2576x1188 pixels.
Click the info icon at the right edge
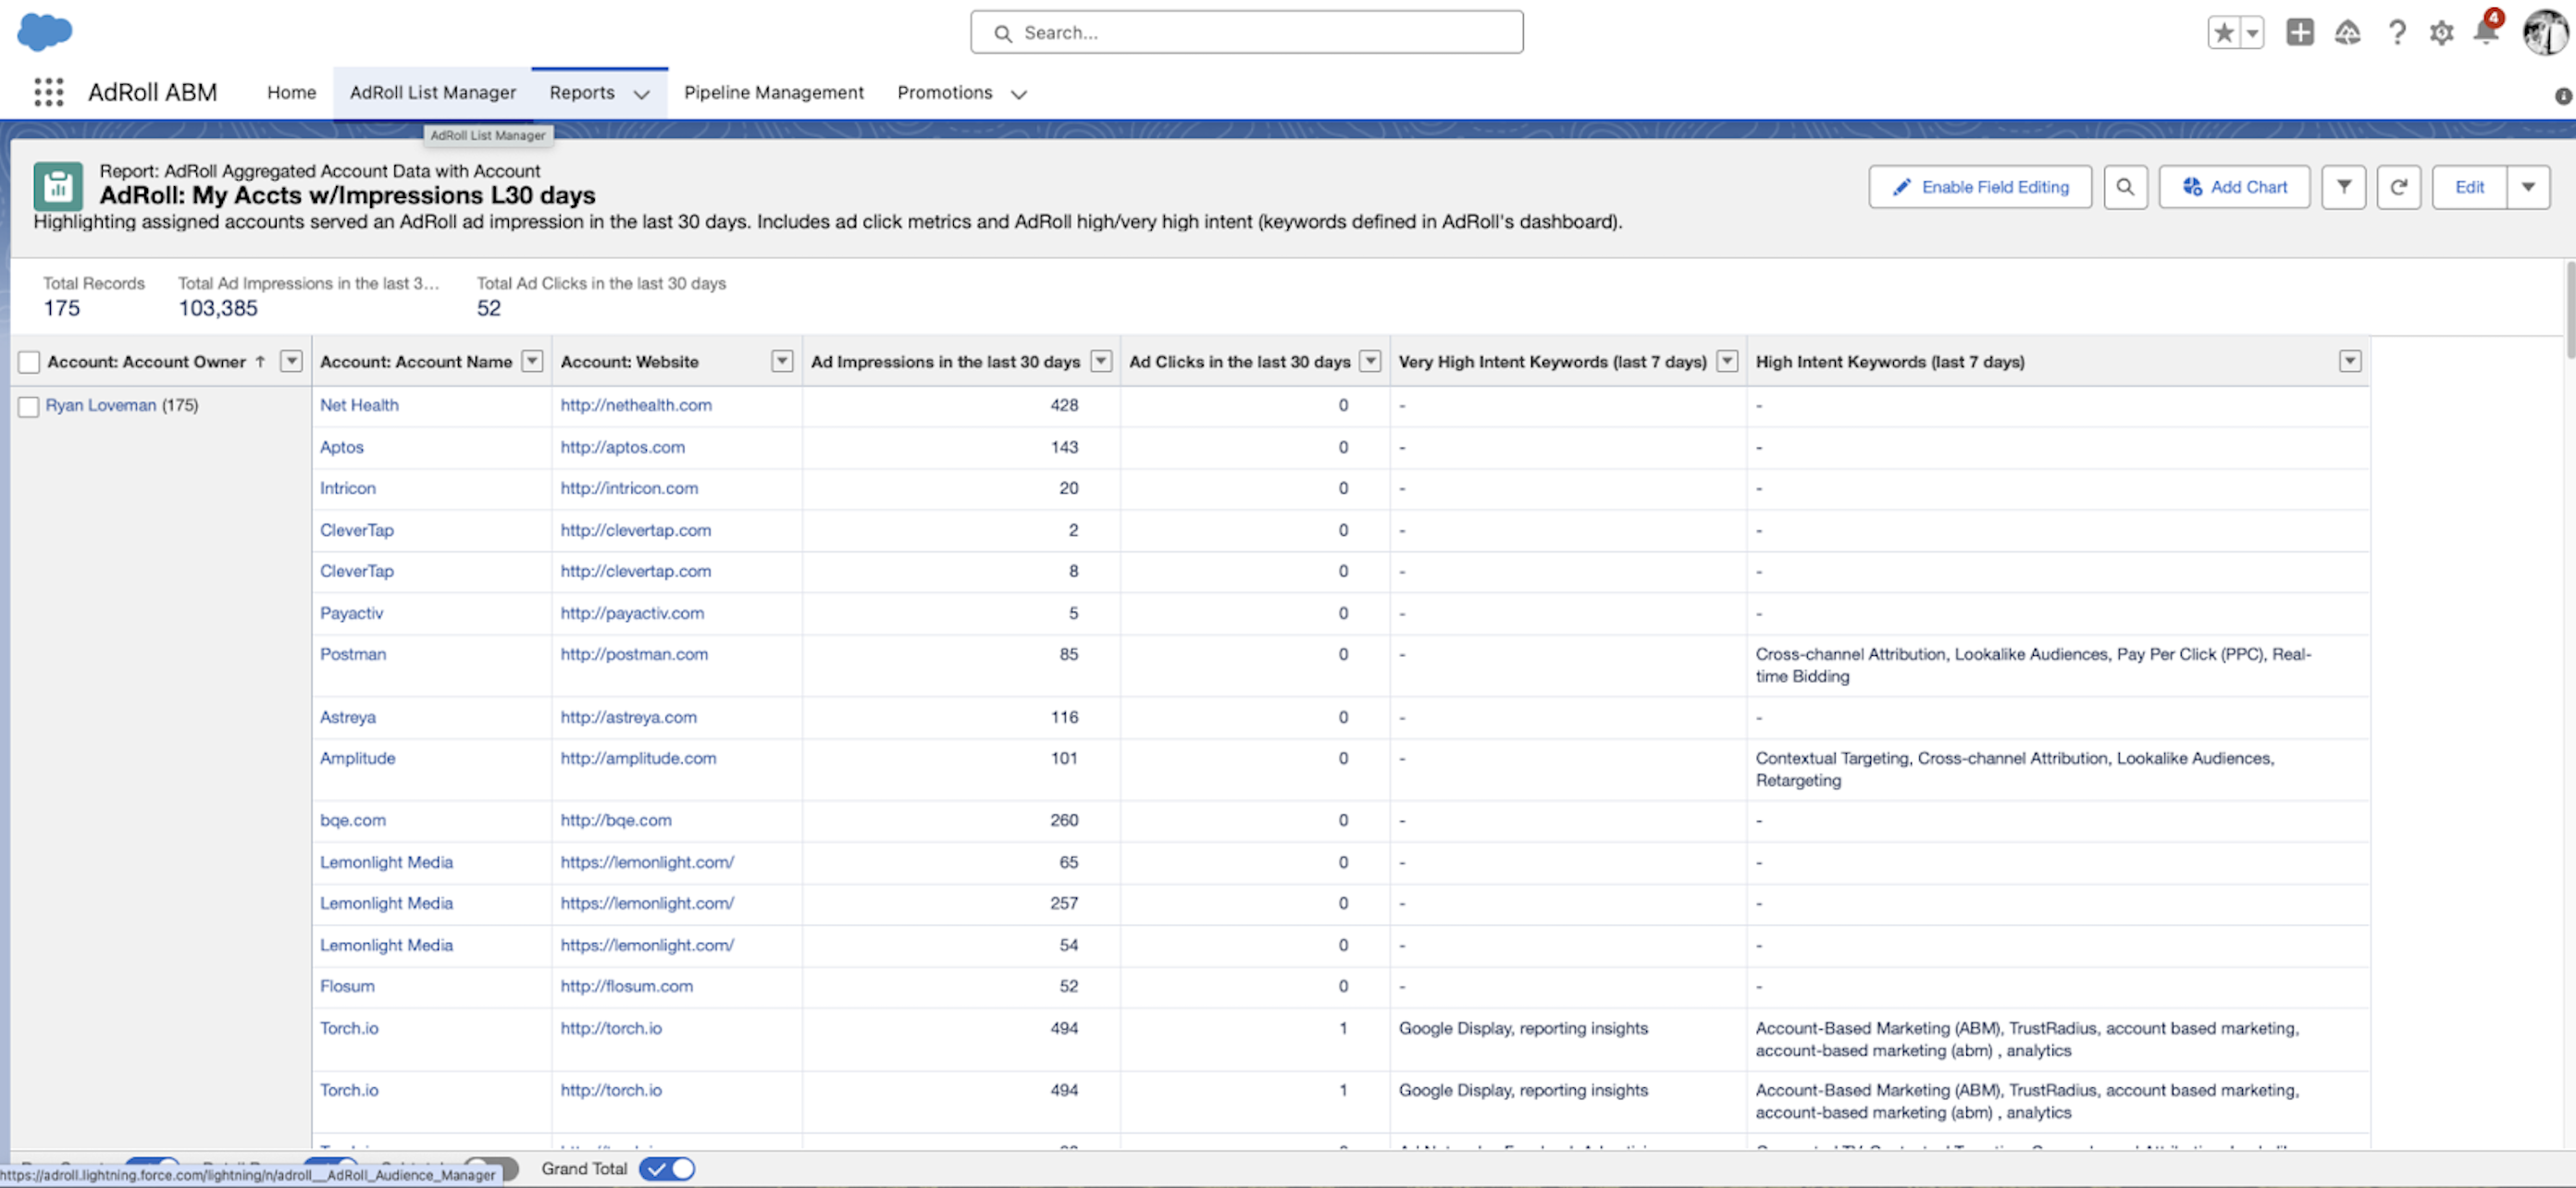[2563, 96]
